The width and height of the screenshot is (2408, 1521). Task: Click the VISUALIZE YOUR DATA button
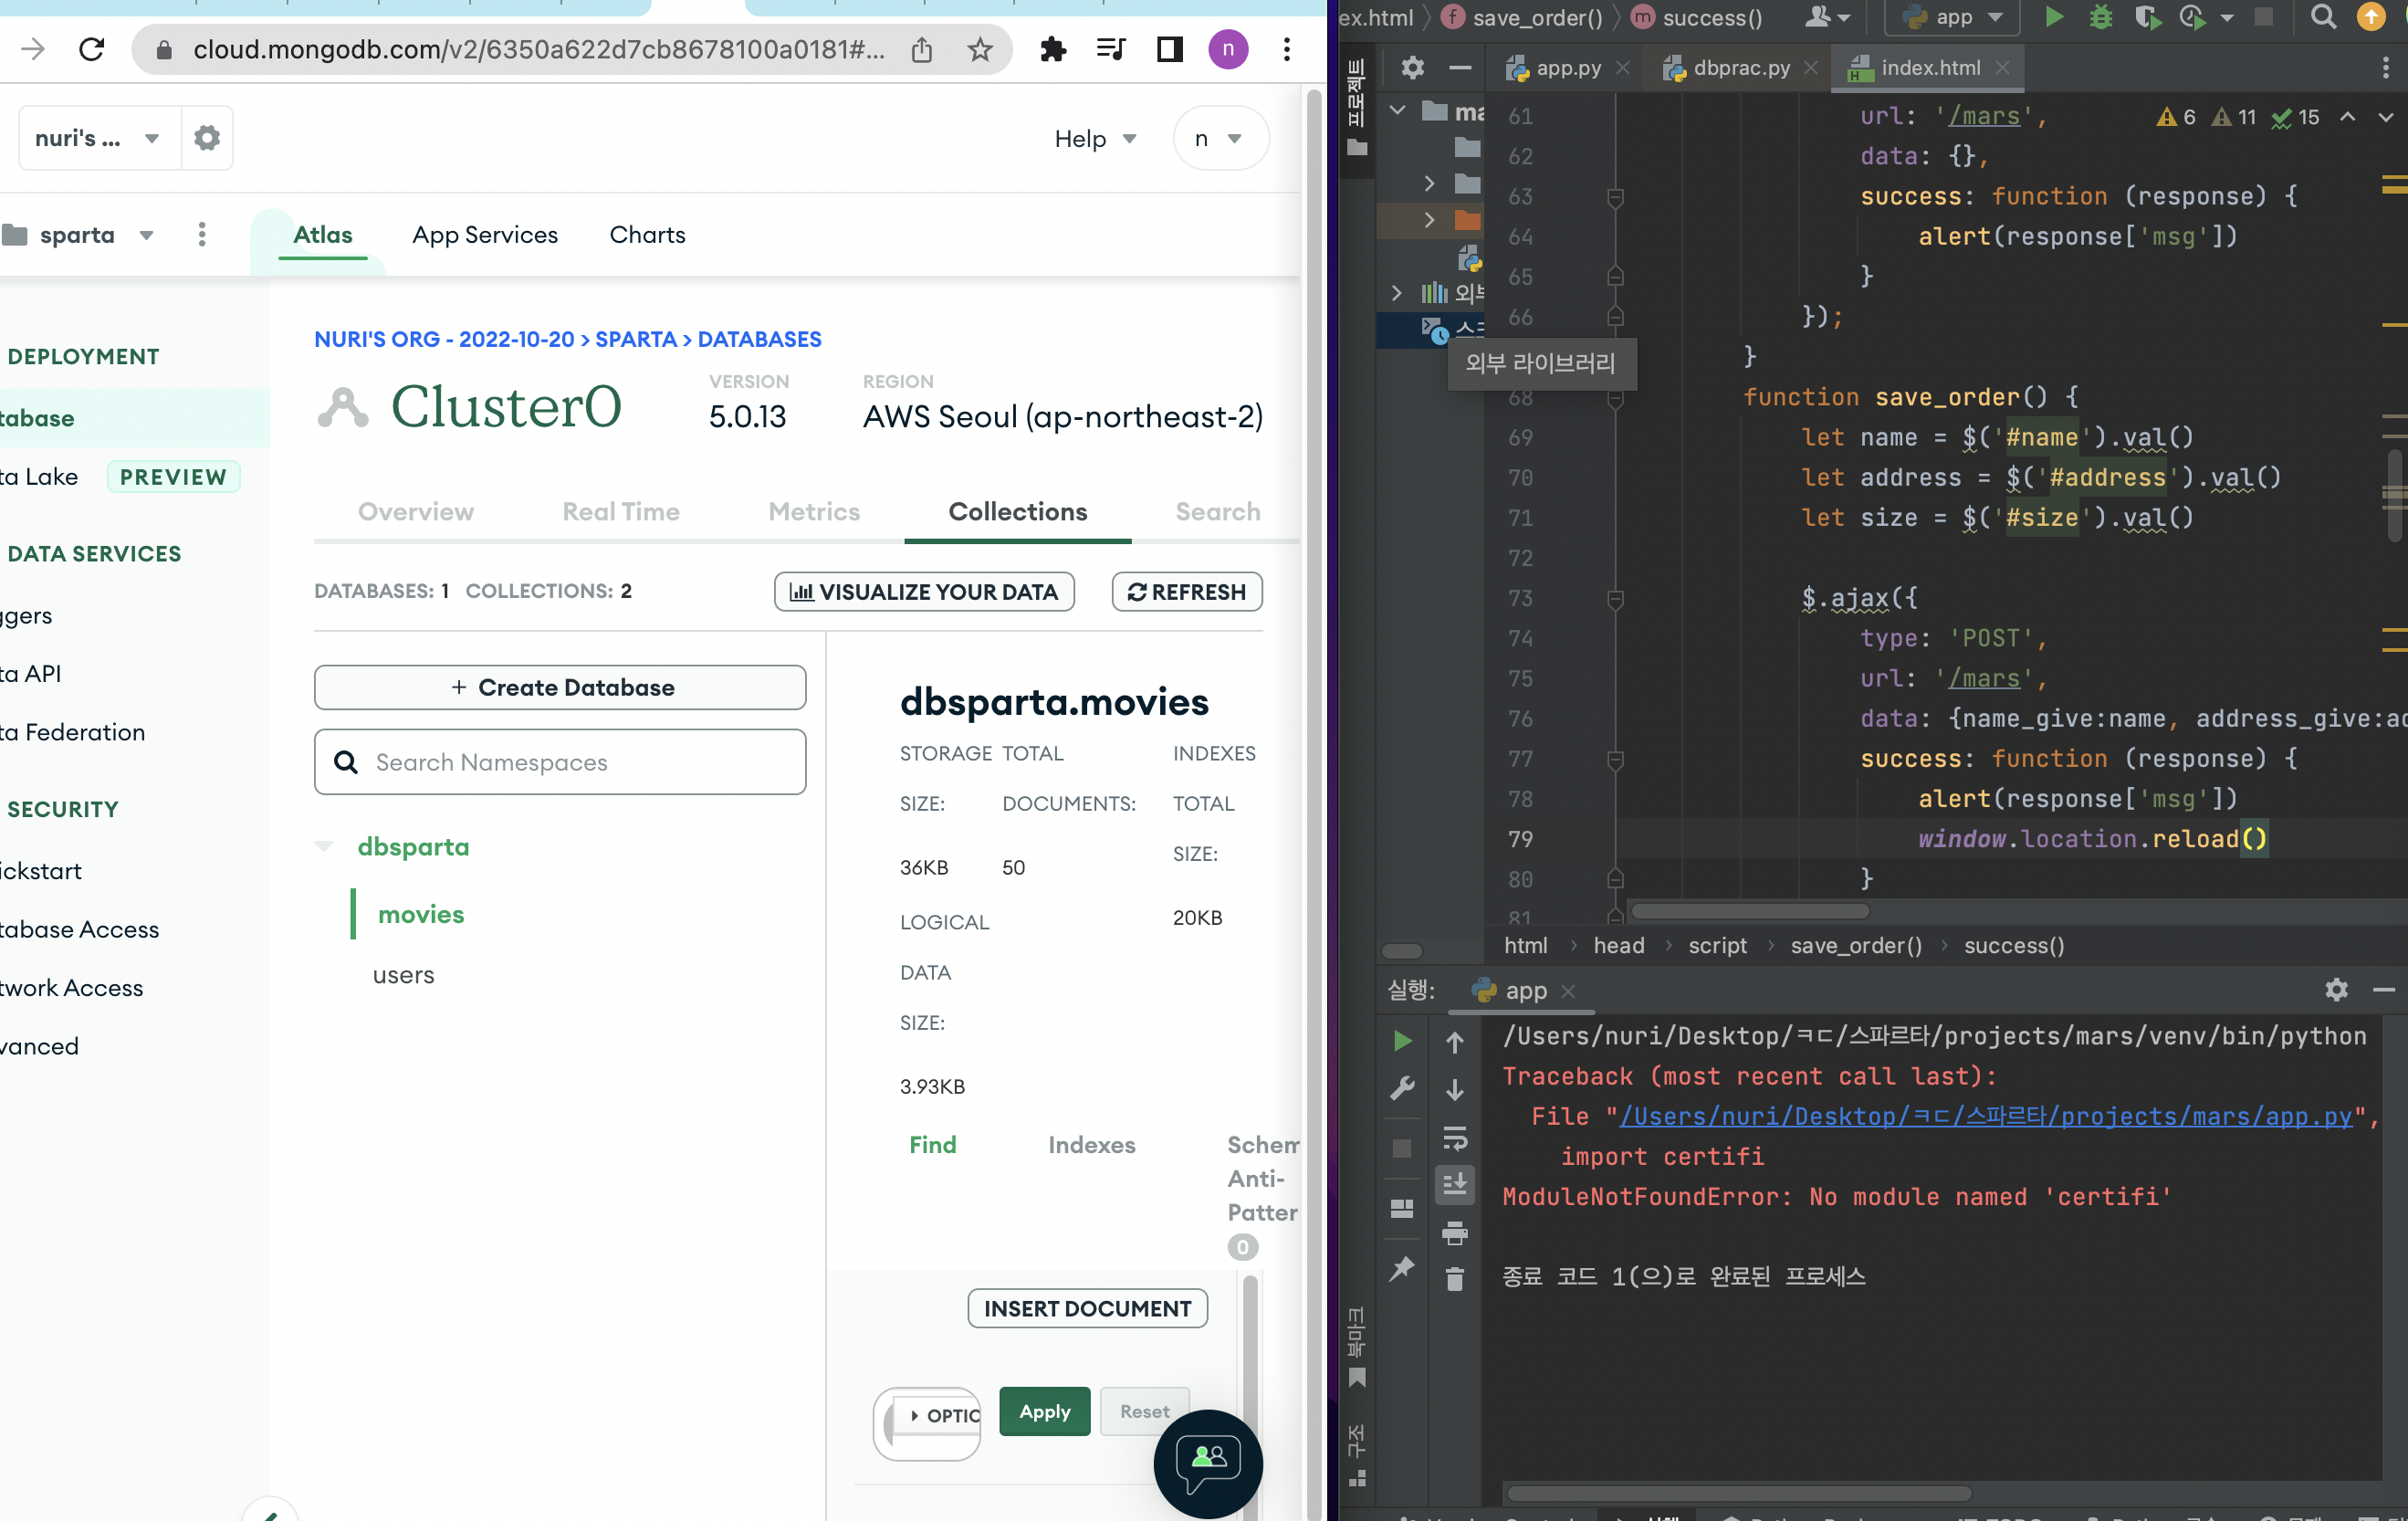924,592
